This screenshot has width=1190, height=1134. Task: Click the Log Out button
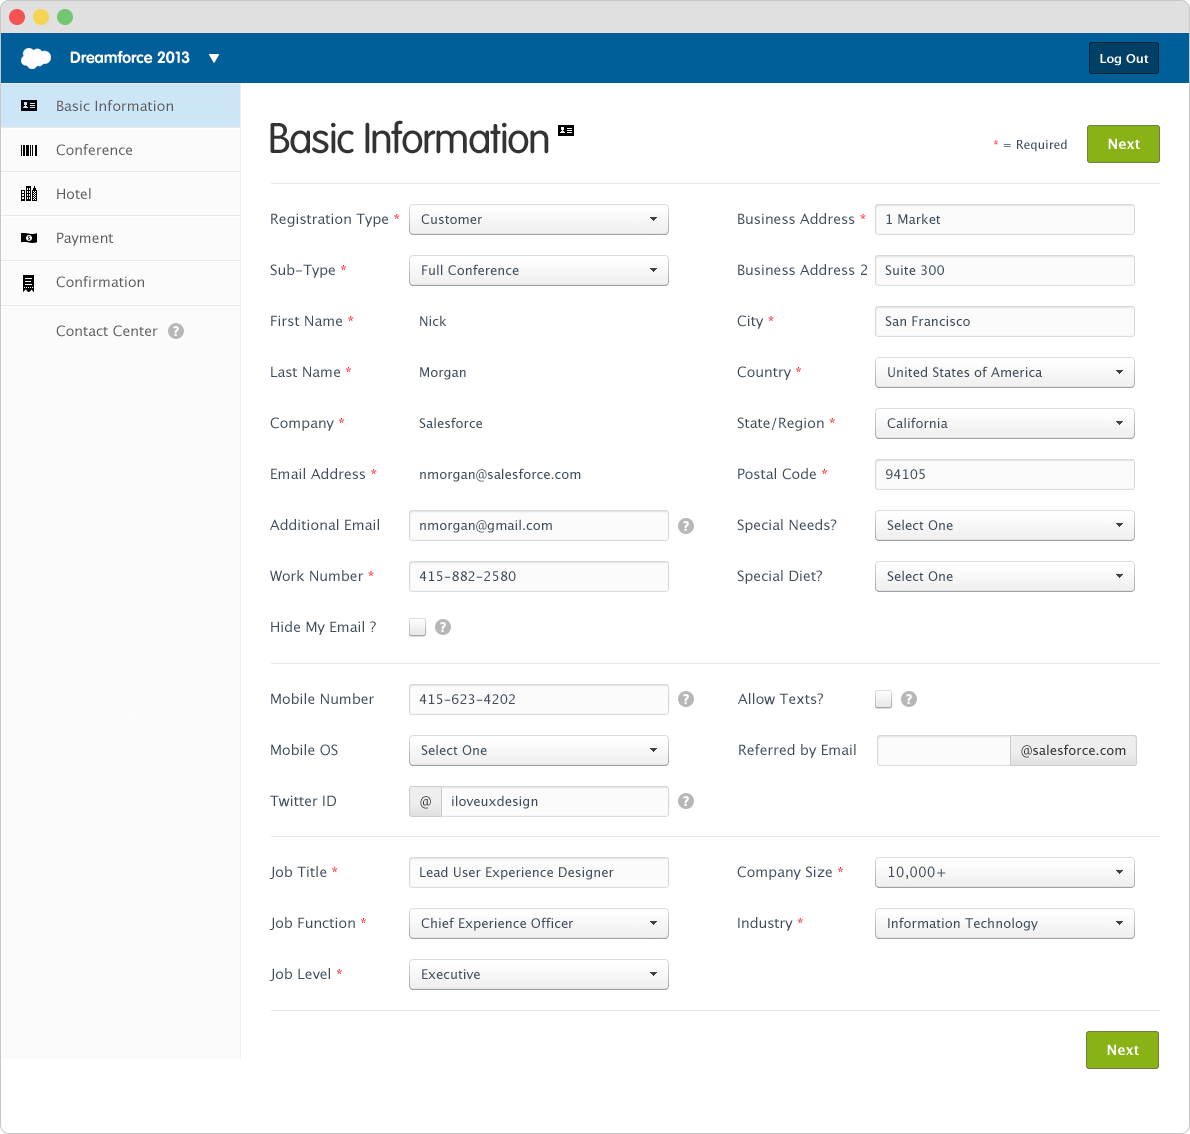1123,58
